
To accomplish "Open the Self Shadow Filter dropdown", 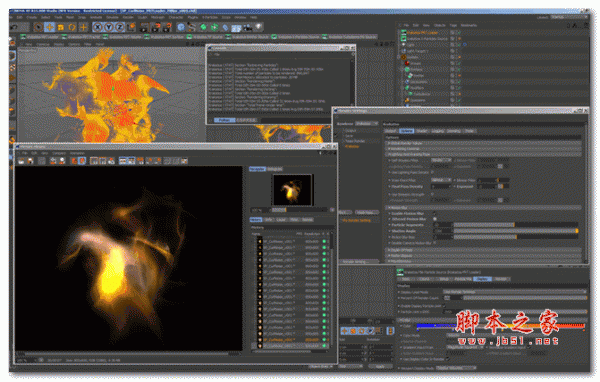I will (x=441, y=160).
